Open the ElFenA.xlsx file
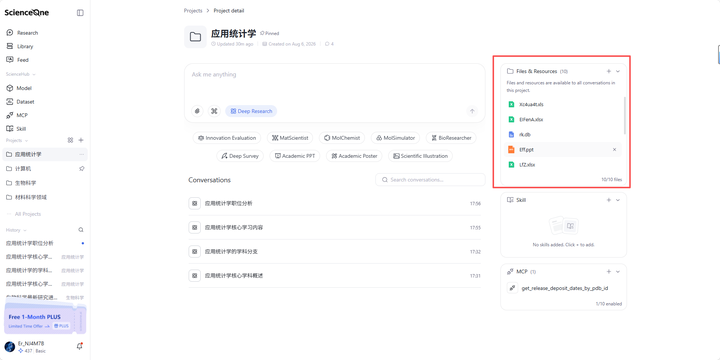Image resolution: width=720 pixels, height=360 pixels. click(x=563, y=119)
